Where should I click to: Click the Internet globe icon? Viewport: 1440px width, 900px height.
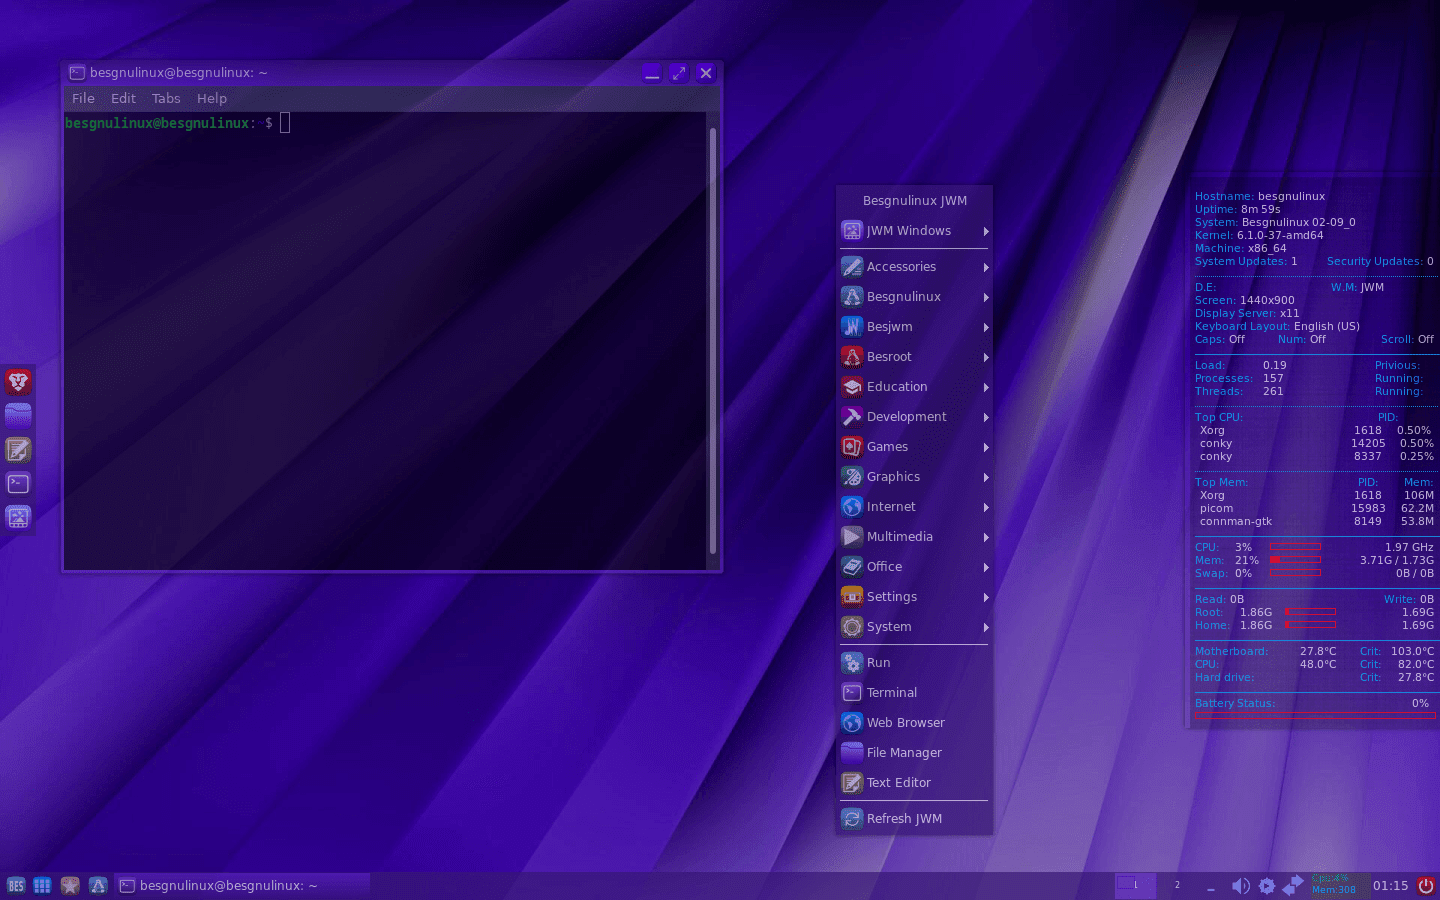point(852,506)
